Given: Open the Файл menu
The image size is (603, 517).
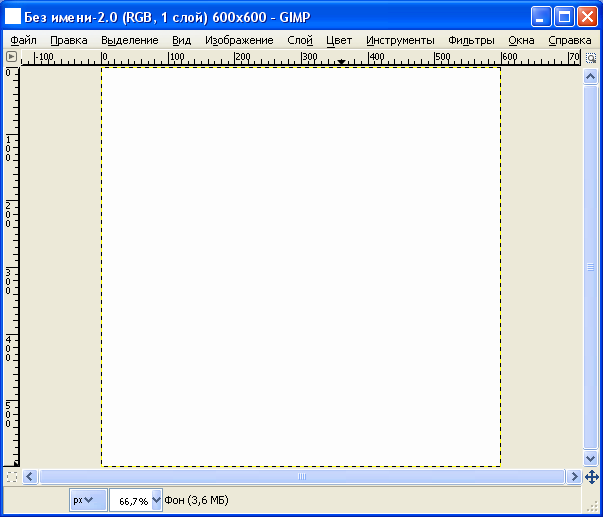Looking at the screenshot, I should pyautogui.click(x=23, y=40).
